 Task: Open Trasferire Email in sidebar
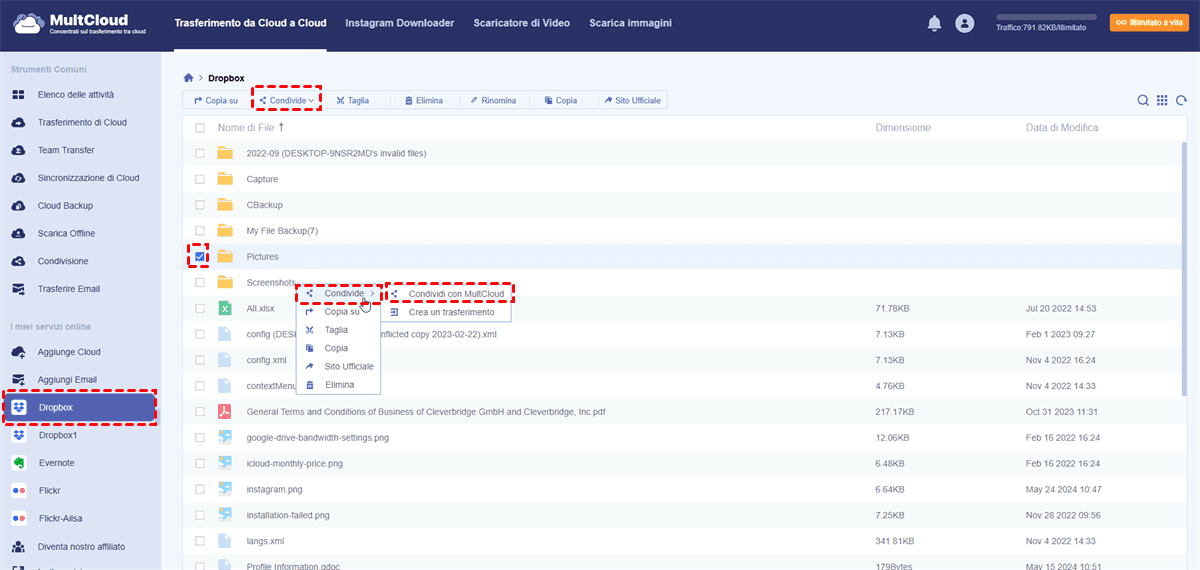pyautogui.click(x=69, y=289)
